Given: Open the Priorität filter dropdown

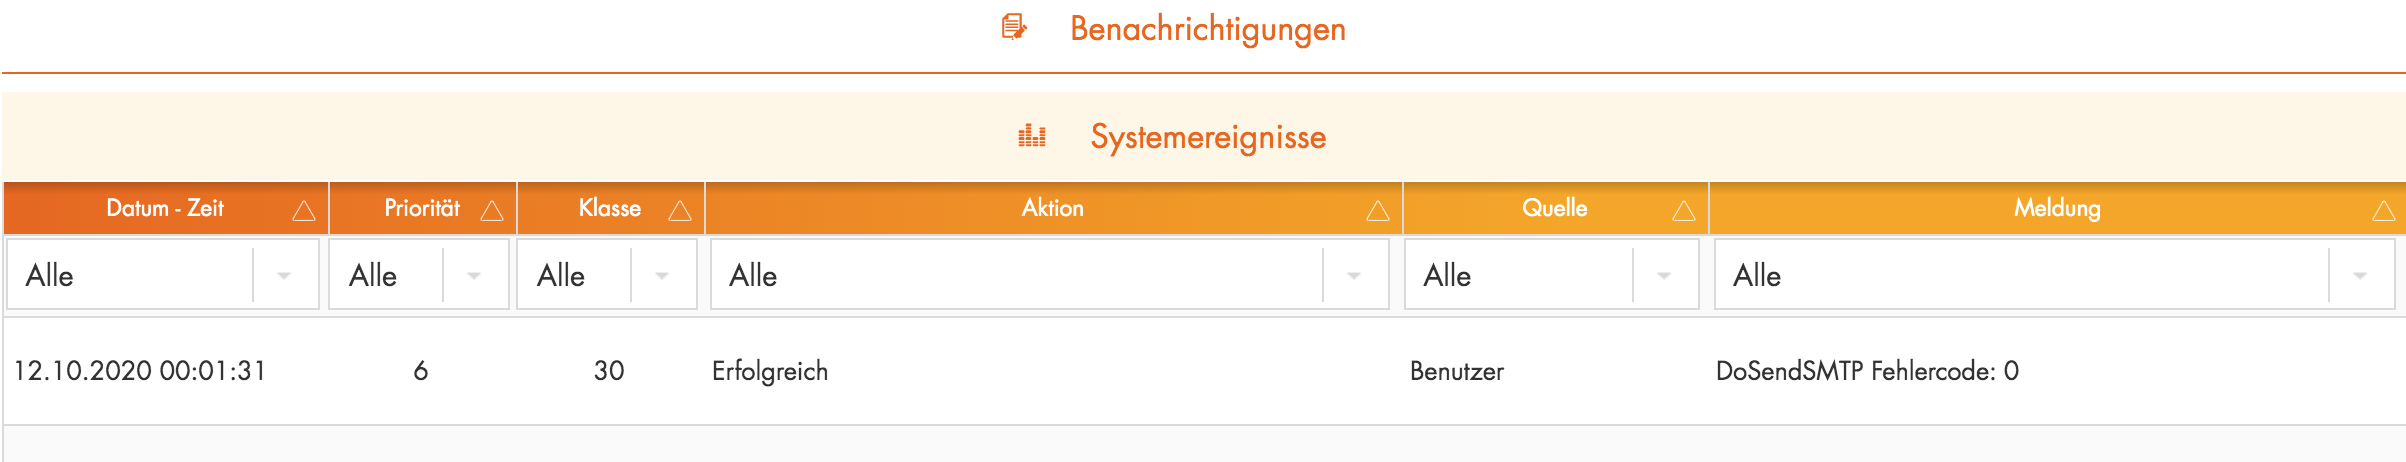Looking at the screenshot, I should pos(474,275).
